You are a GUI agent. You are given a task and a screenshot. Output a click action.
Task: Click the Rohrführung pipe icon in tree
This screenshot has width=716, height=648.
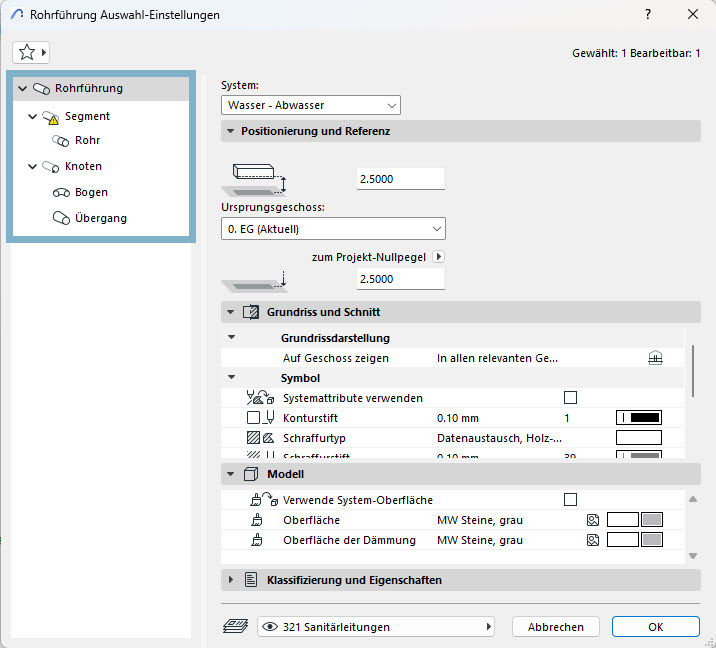pyautogui.click(x=42, y=89)
